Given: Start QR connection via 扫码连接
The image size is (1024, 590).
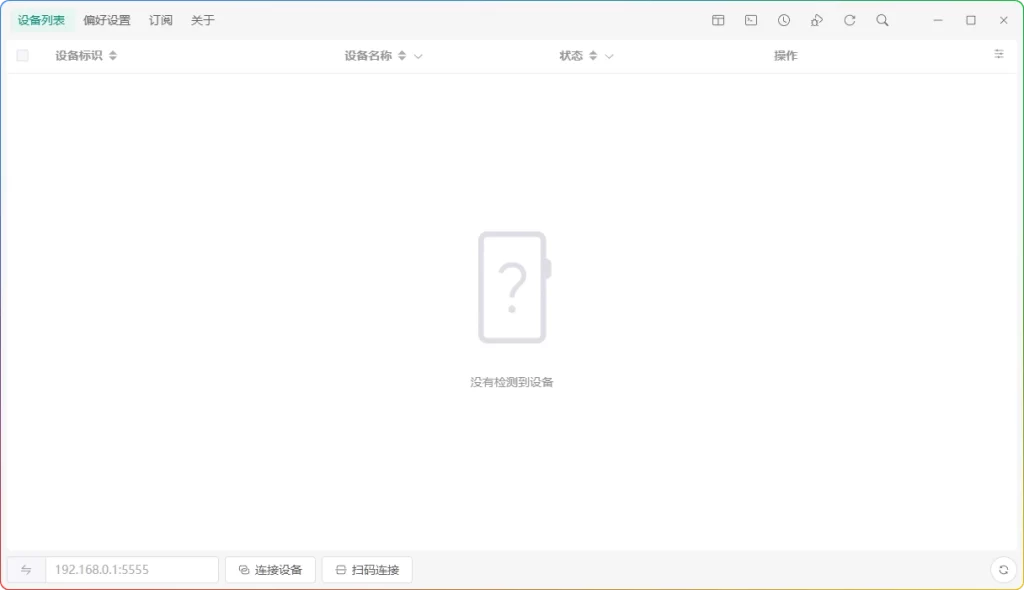Looking at the screenshot, I should click(x=367, y=569).
